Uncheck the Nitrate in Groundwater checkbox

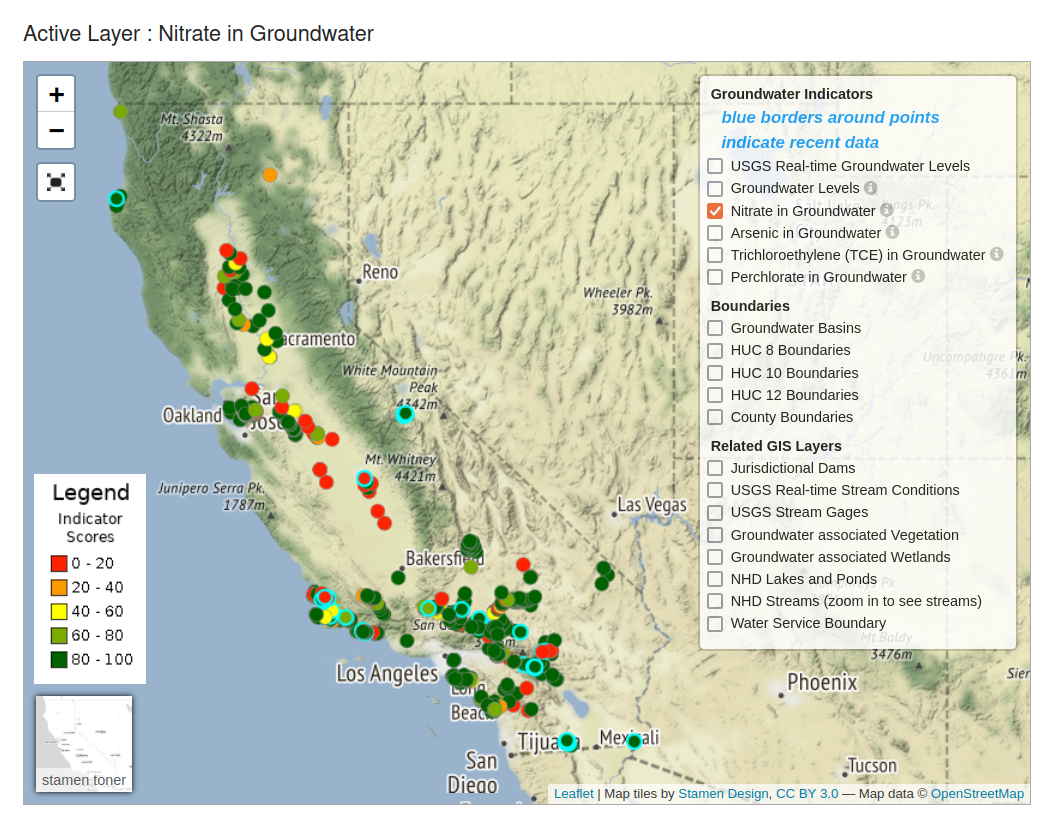715,211
